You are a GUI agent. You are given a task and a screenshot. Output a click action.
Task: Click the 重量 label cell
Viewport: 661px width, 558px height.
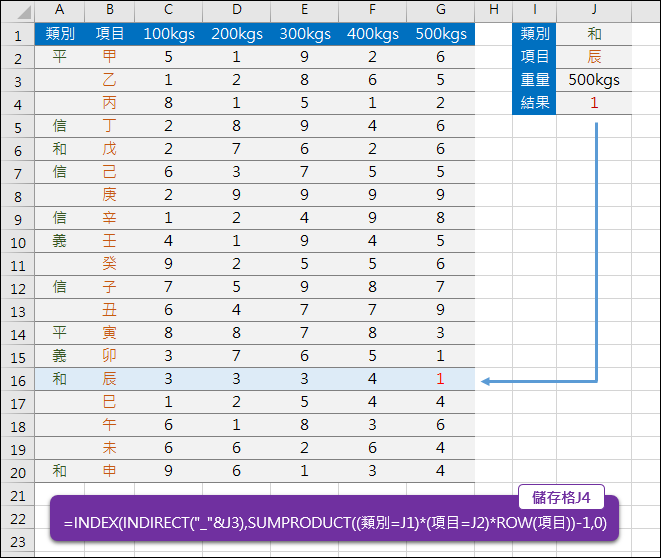535,80
